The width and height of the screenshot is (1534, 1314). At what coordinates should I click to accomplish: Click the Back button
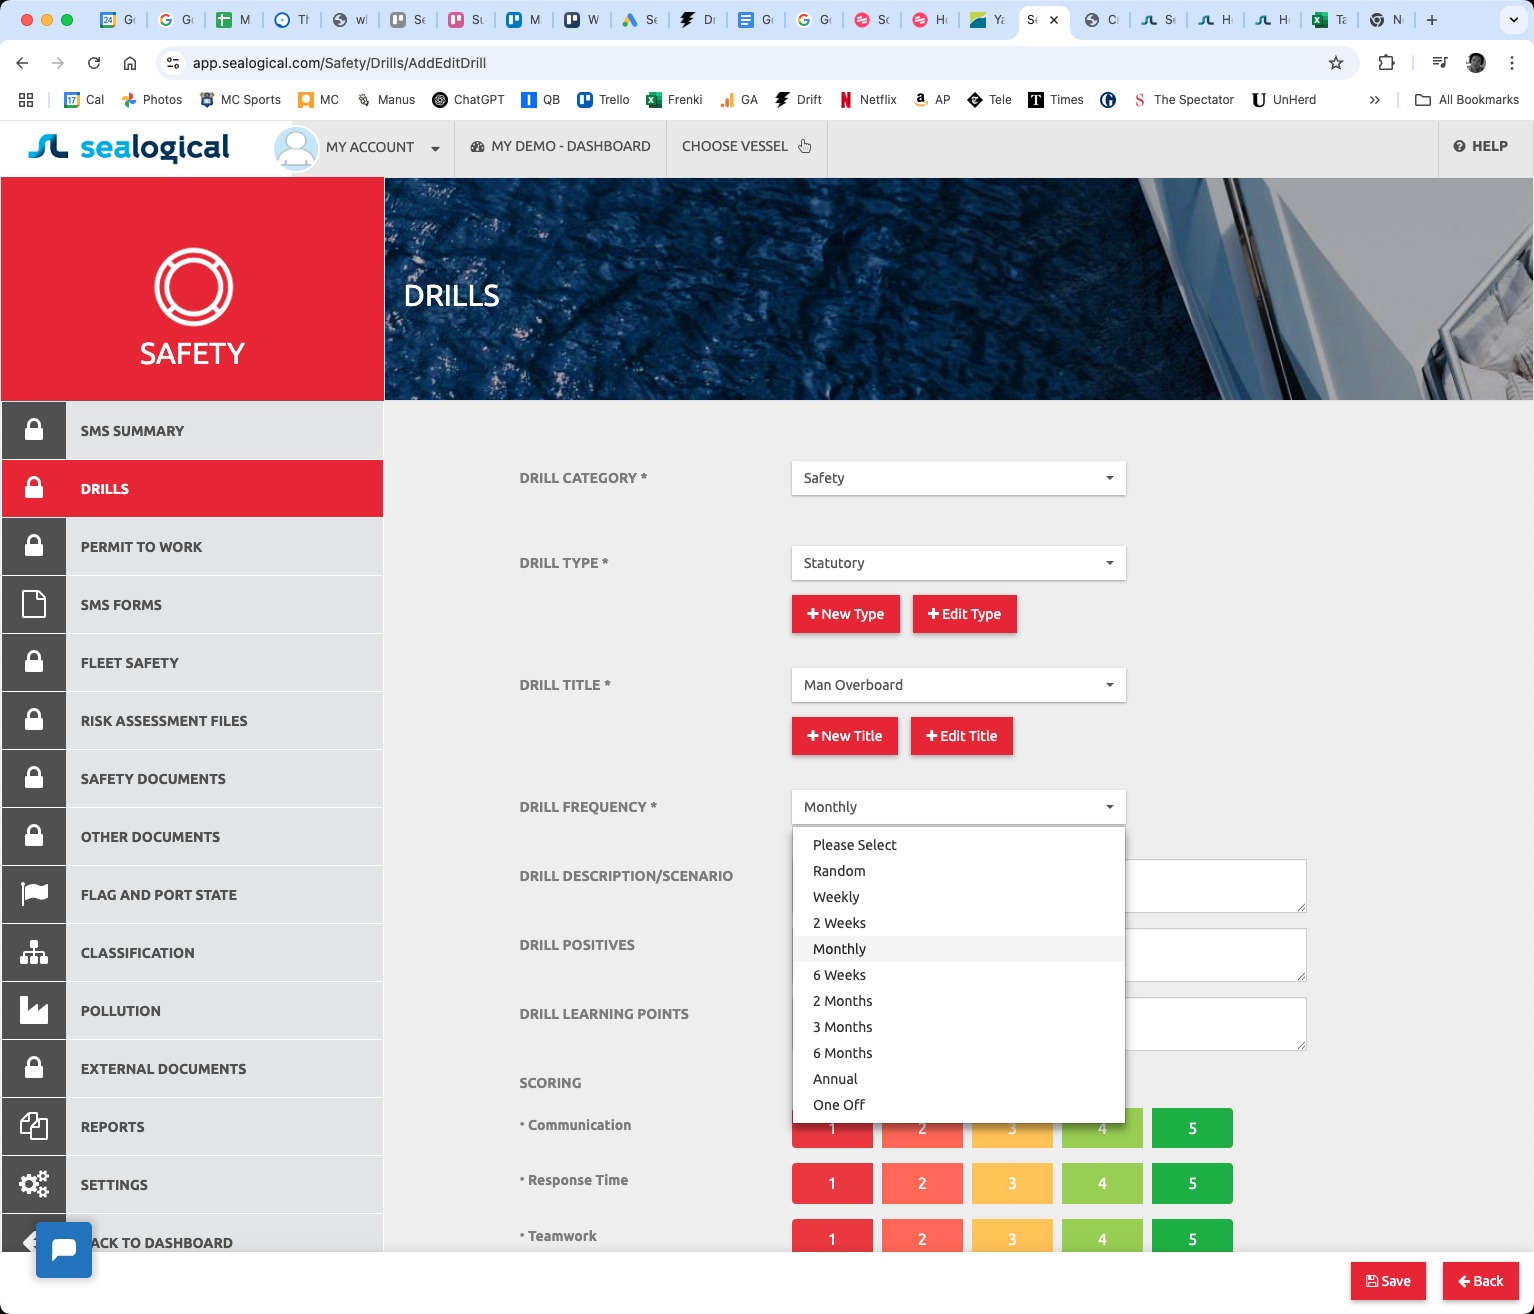(1480, 1281)
